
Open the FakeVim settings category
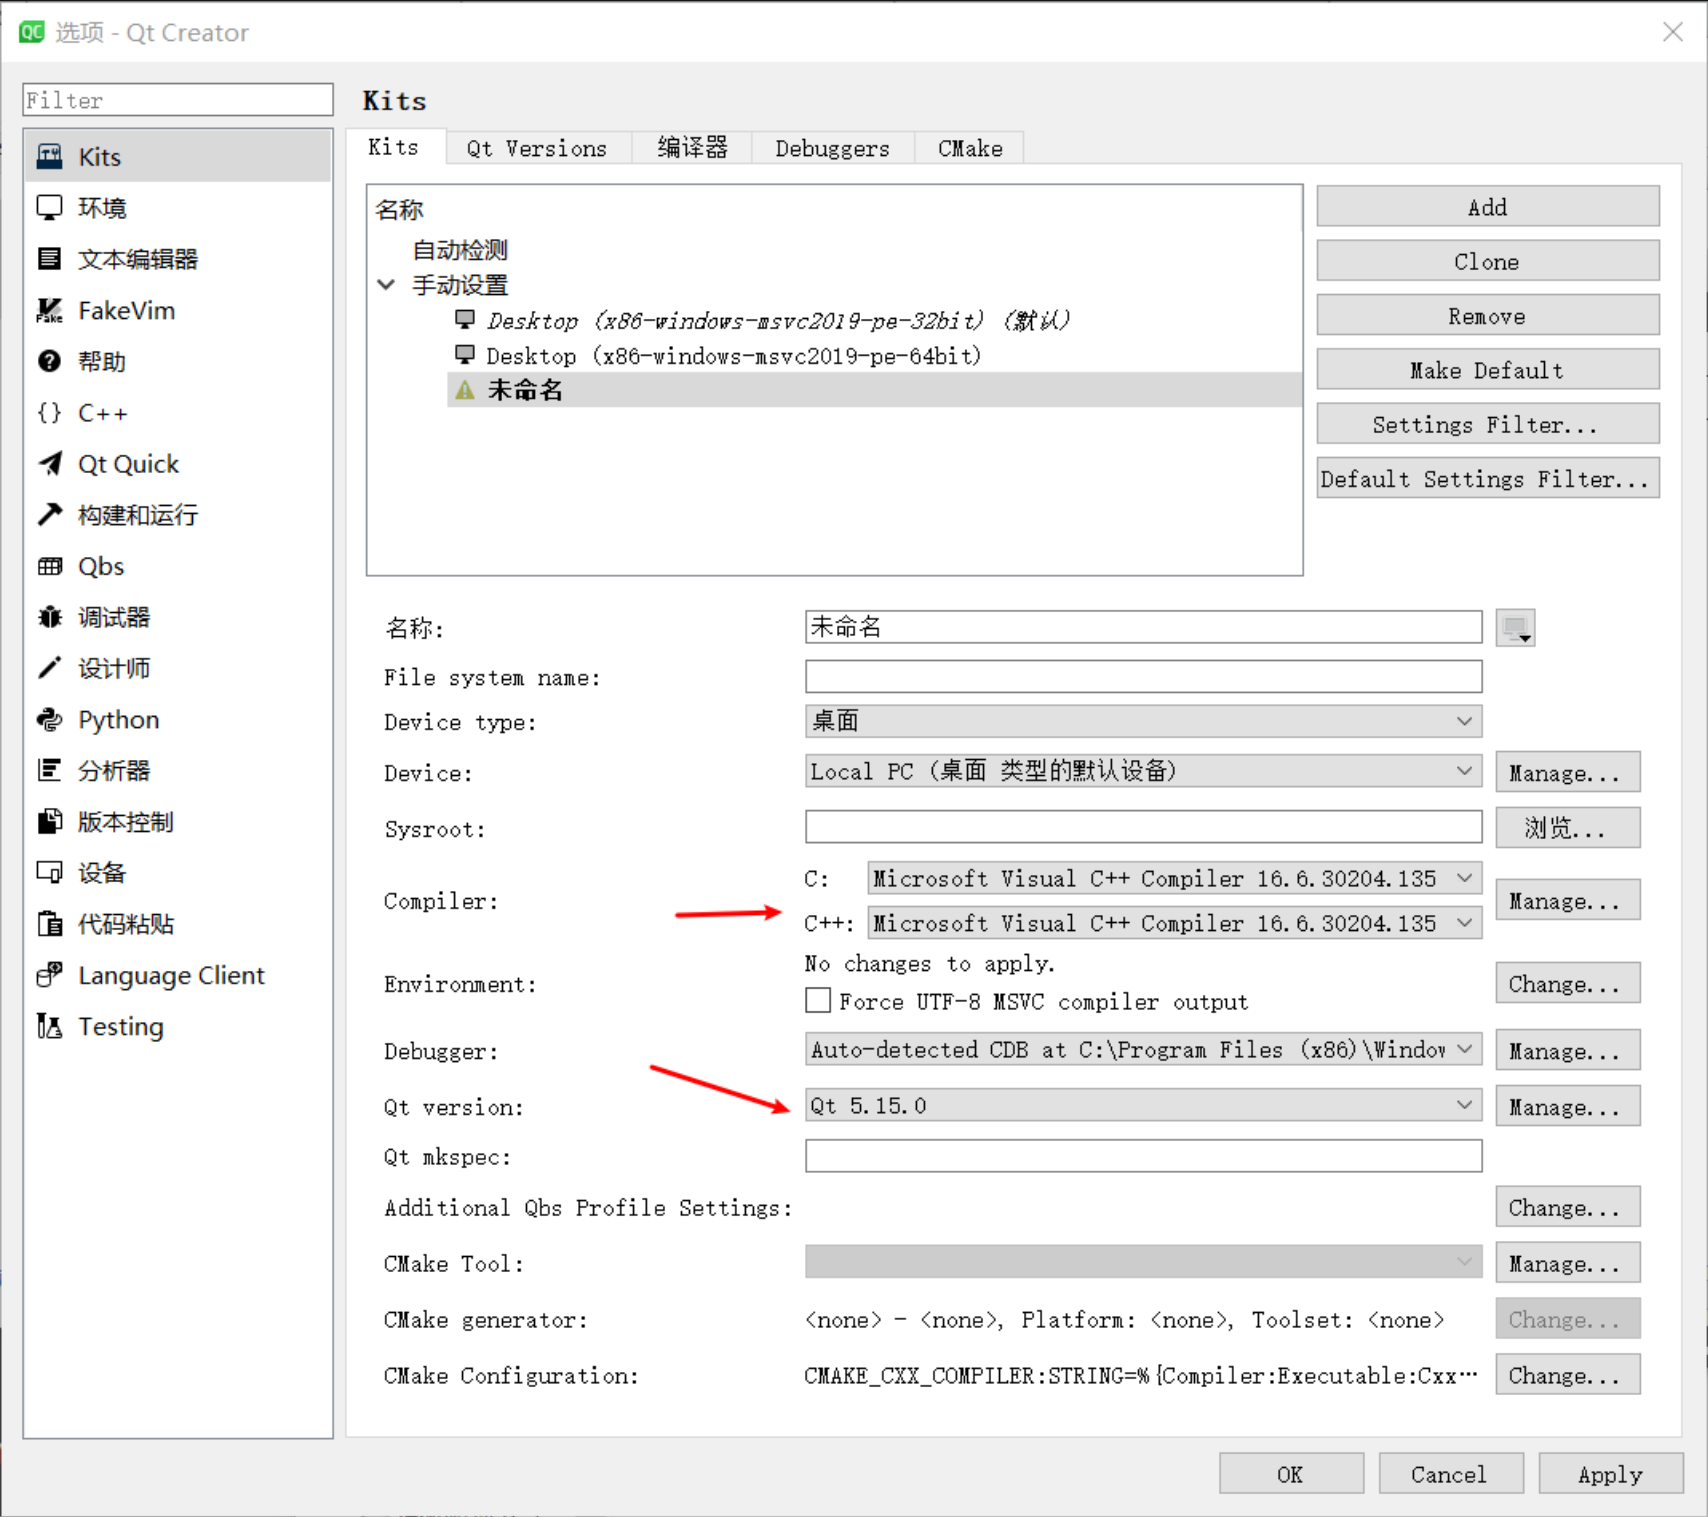coord(177,310)
